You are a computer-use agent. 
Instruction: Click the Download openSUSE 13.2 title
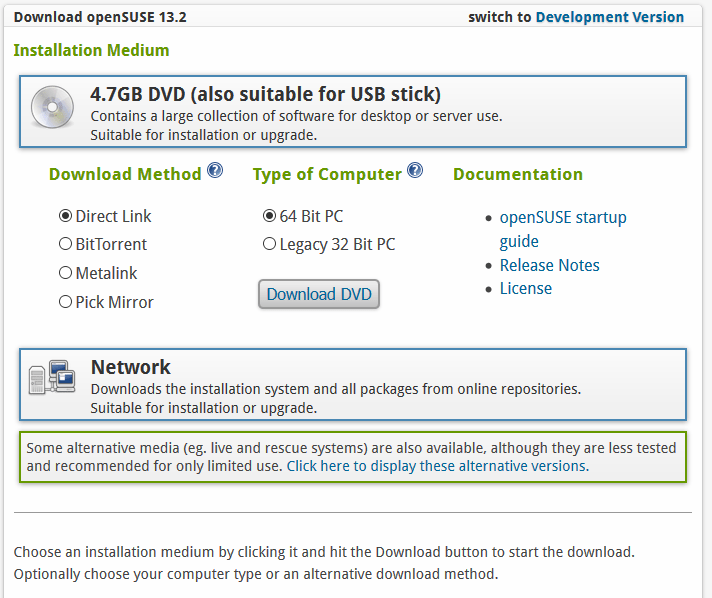click(100, 17)
